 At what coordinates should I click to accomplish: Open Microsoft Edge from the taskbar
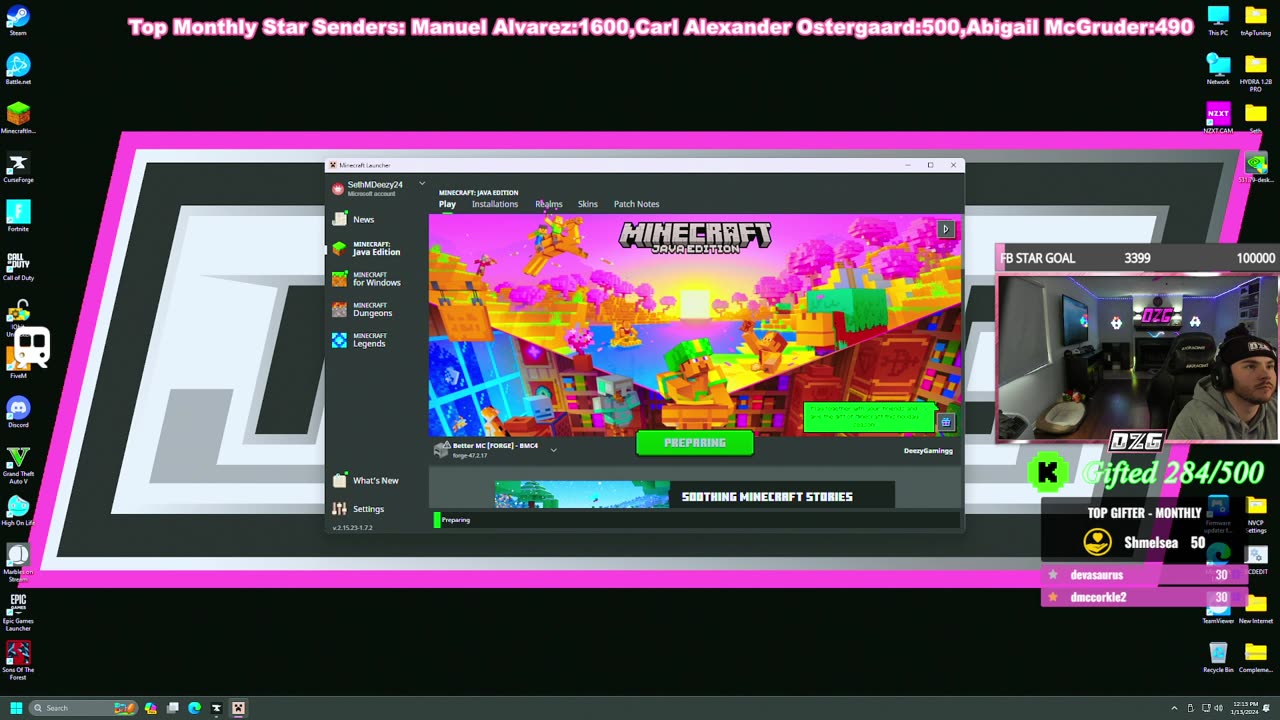click(194, 708)
